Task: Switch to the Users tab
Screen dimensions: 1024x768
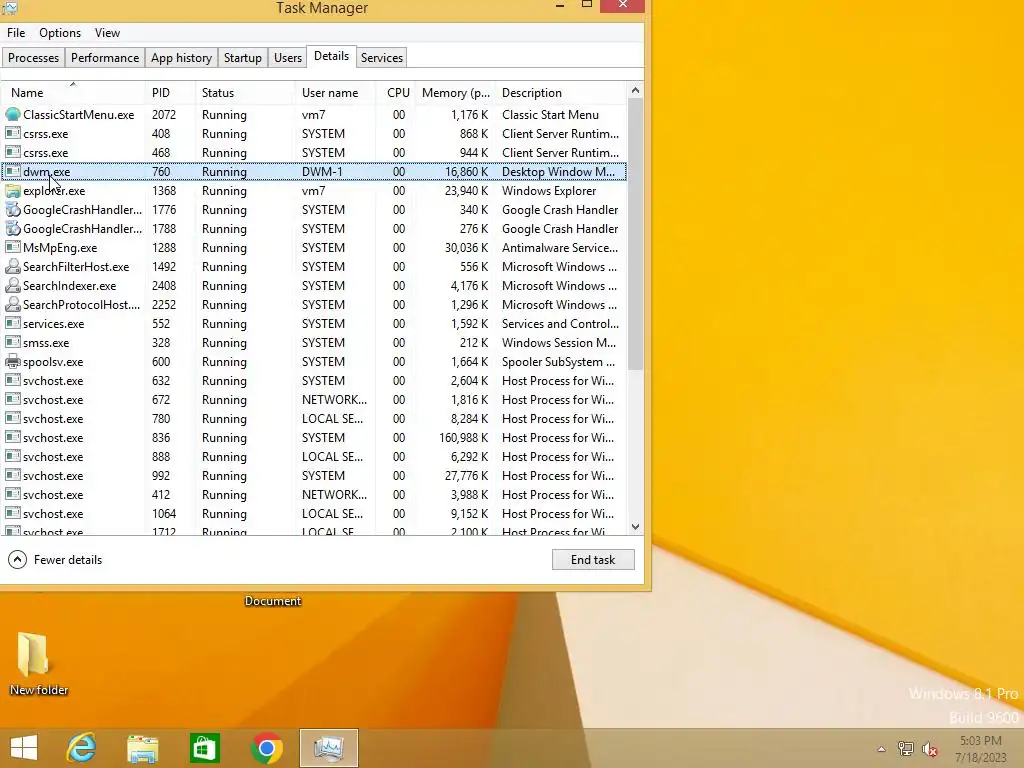Action: point(287,57)
